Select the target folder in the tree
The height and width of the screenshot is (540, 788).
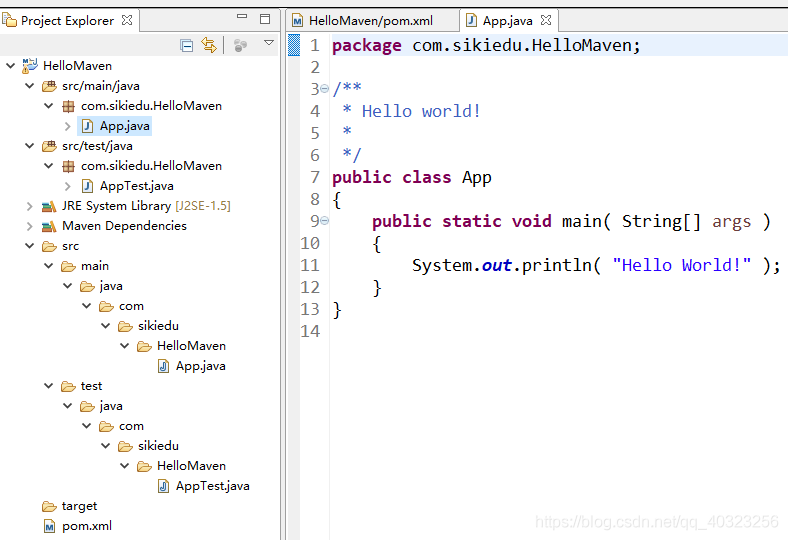click(79, 506)
